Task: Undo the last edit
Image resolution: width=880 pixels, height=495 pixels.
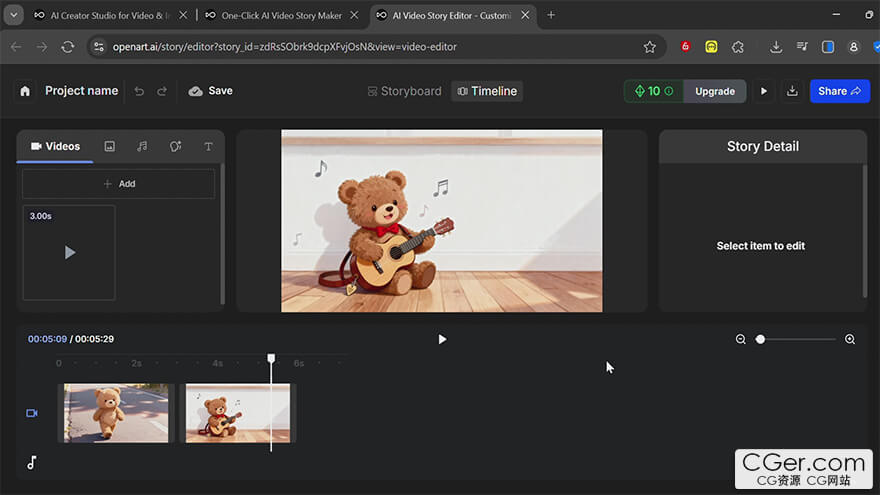Action: point(139,91)
